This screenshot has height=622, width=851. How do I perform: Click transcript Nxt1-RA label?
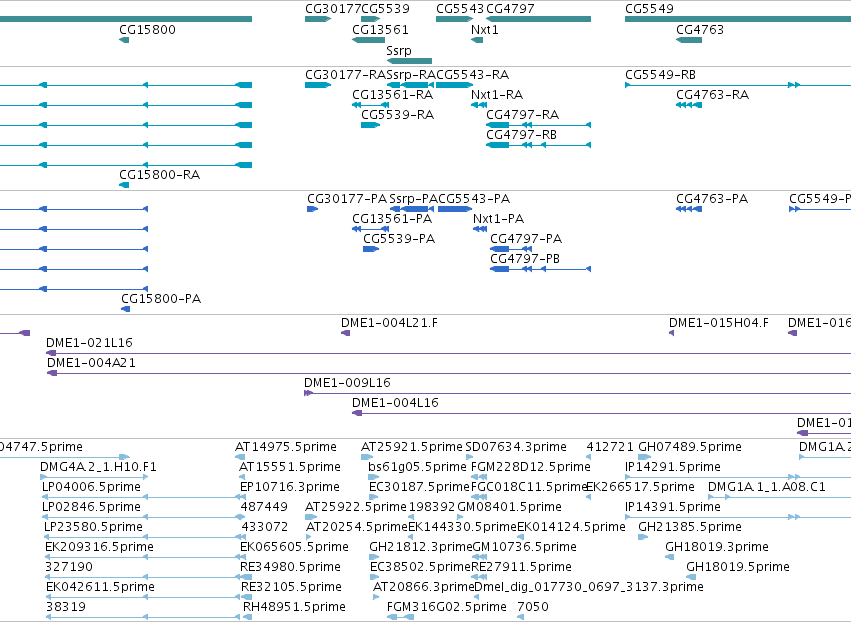point(497,94)
